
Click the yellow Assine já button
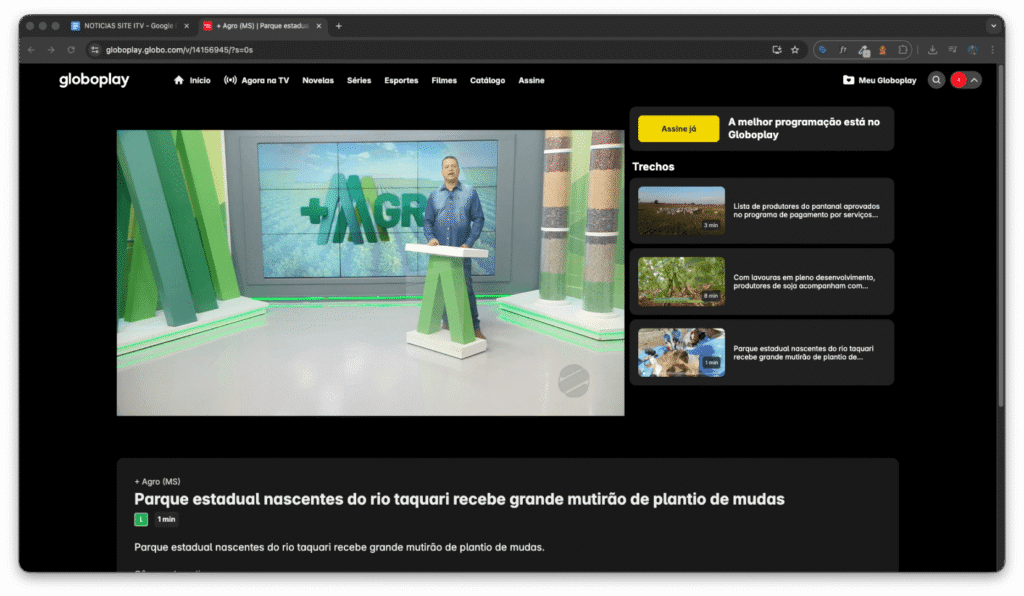[x=679, y=129]
